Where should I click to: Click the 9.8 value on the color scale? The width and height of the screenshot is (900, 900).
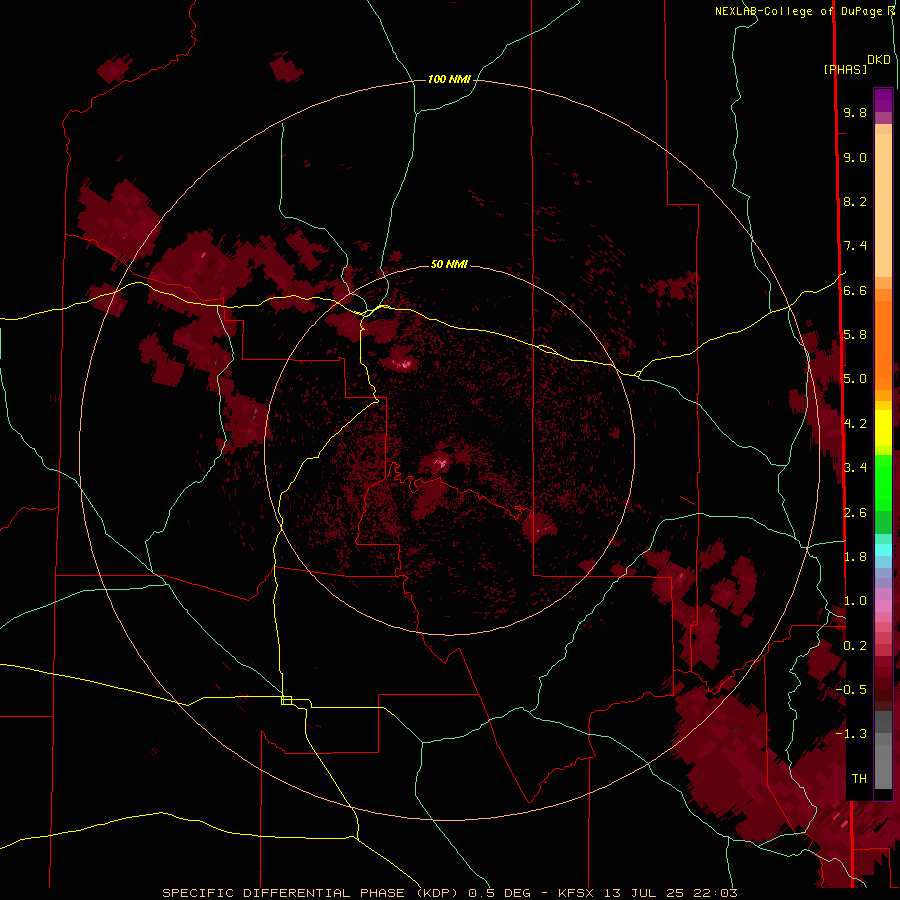point(855,112)
